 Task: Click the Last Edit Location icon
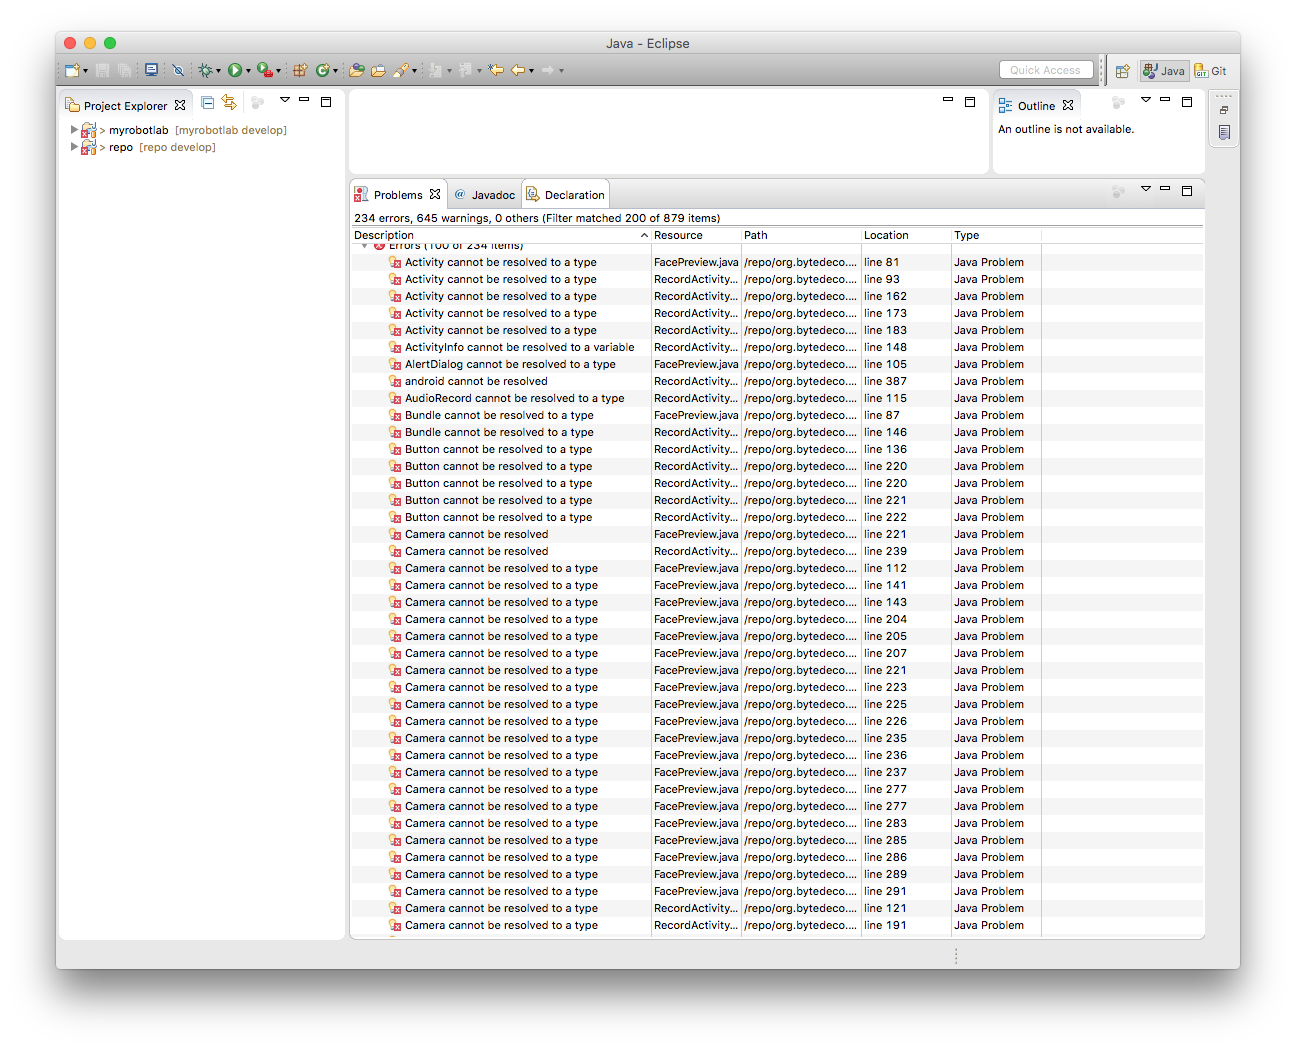496,70
